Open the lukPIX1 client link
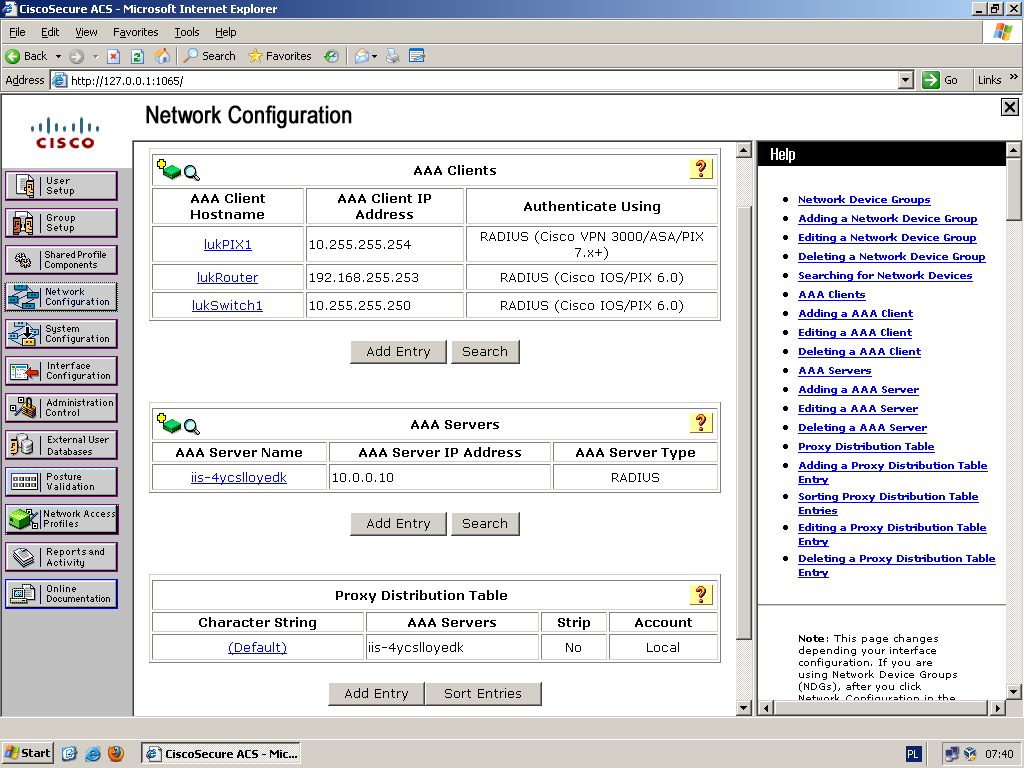Screen dimensions: 1024x768 pos(227,244)
